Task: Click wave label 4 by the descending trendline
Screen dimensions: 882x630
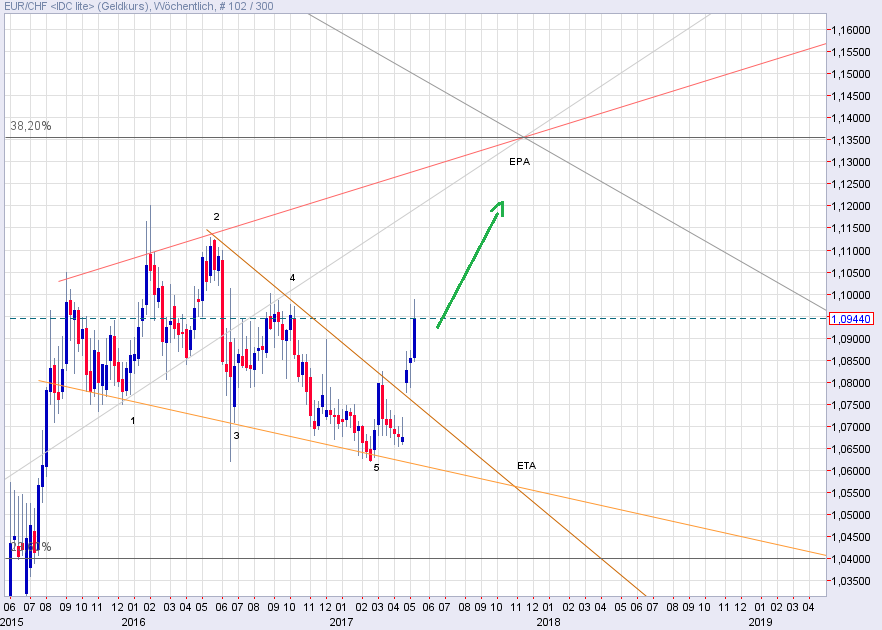Action: [292, 278]
